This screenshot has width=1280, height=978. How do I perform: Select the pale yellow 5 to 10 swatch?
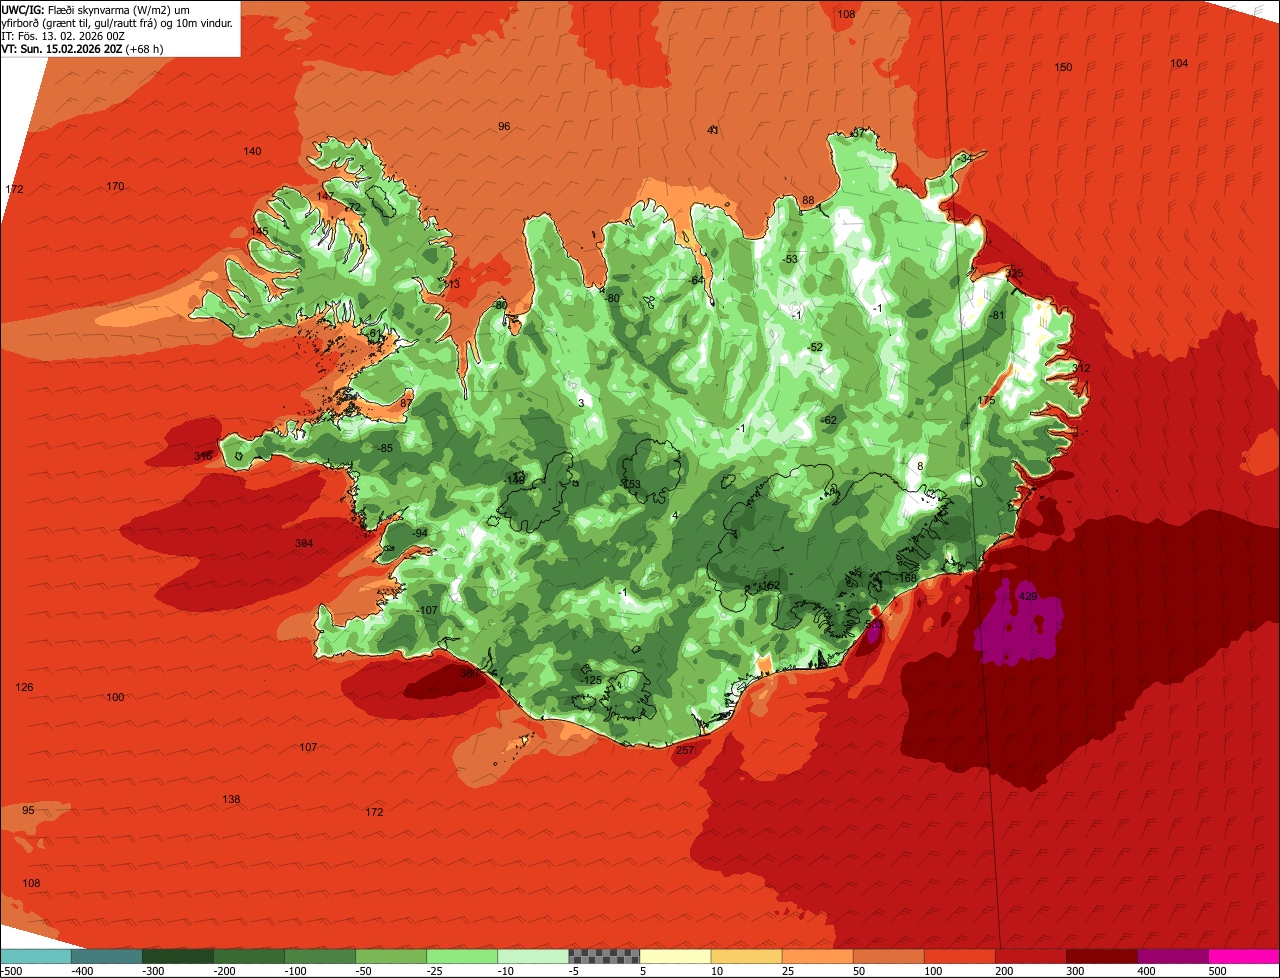point(675,956)
